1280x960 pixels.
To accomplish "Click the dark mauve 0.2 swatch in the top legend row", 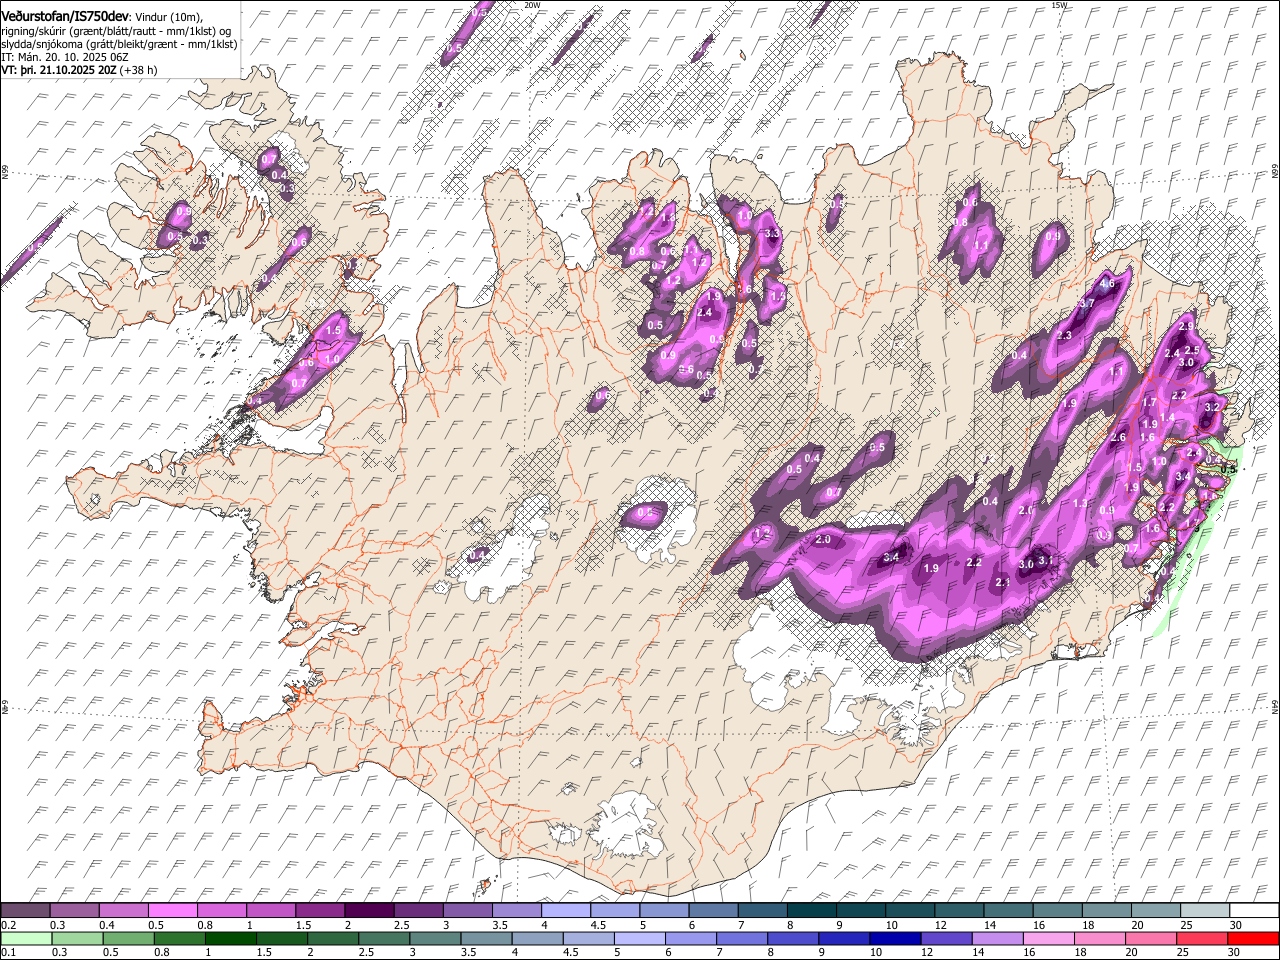I will point(25,910).
